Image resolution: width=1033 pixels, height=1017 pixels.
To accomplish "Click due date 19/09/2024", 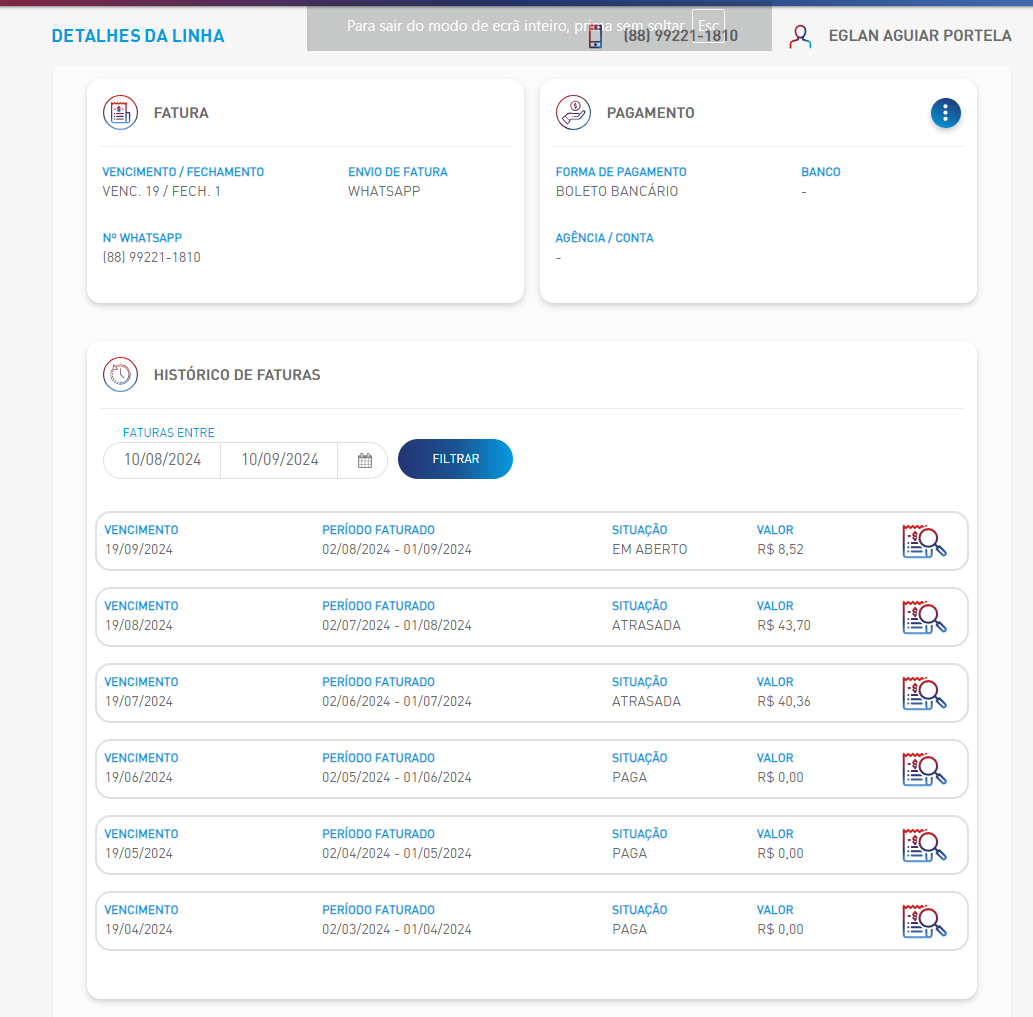I will (138, 549).
